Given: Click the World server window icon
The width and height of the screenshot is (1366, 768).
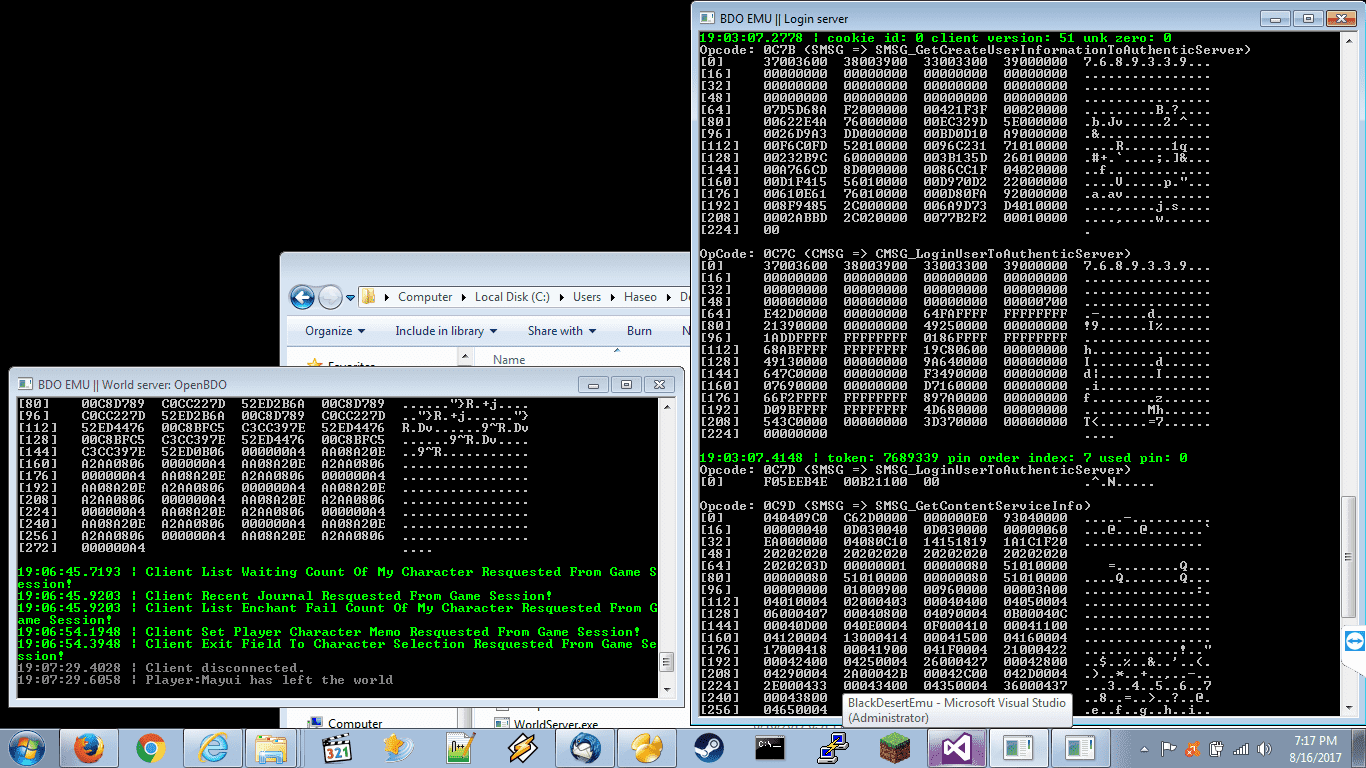Looking at the screenshot, I should 24,384.
